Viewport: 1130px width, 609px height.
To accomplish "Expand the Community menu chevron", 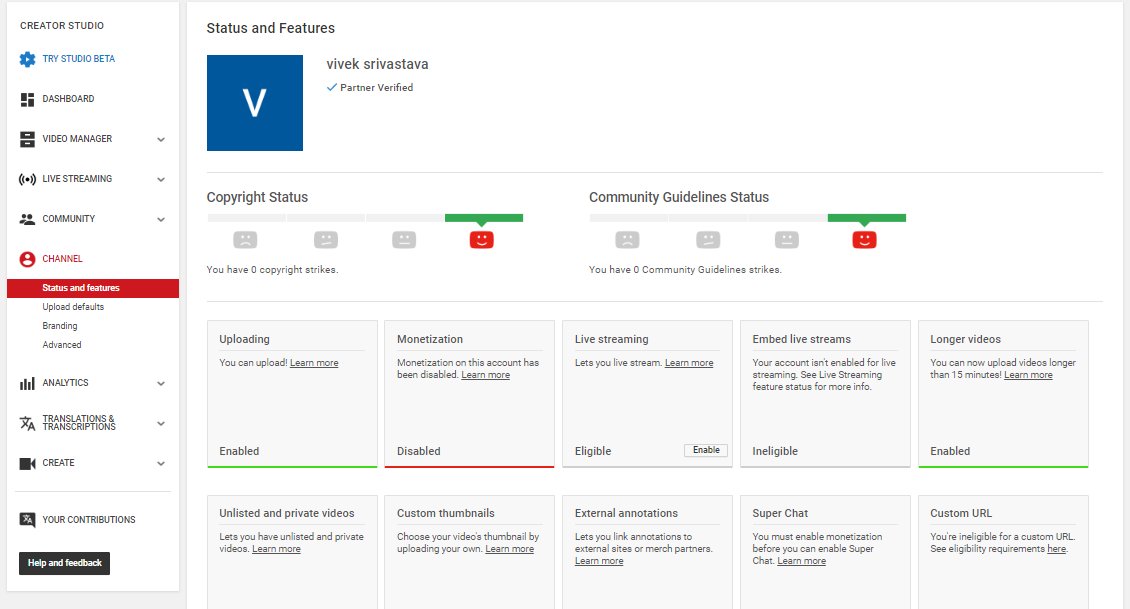I will click(161, 220).
